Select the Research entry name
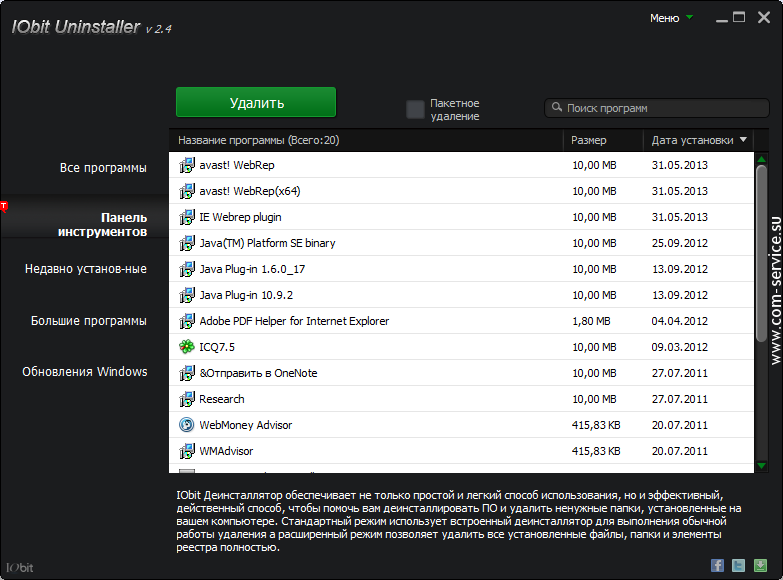The image size is (783, 580). [222, 399]
